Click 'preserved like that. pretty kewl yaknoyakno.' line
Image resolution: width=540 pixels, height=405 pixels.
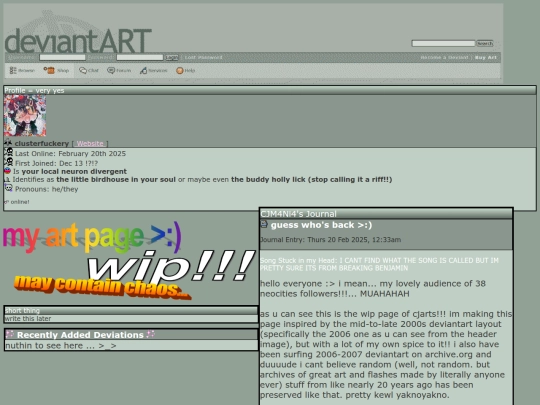click(355, 395)
